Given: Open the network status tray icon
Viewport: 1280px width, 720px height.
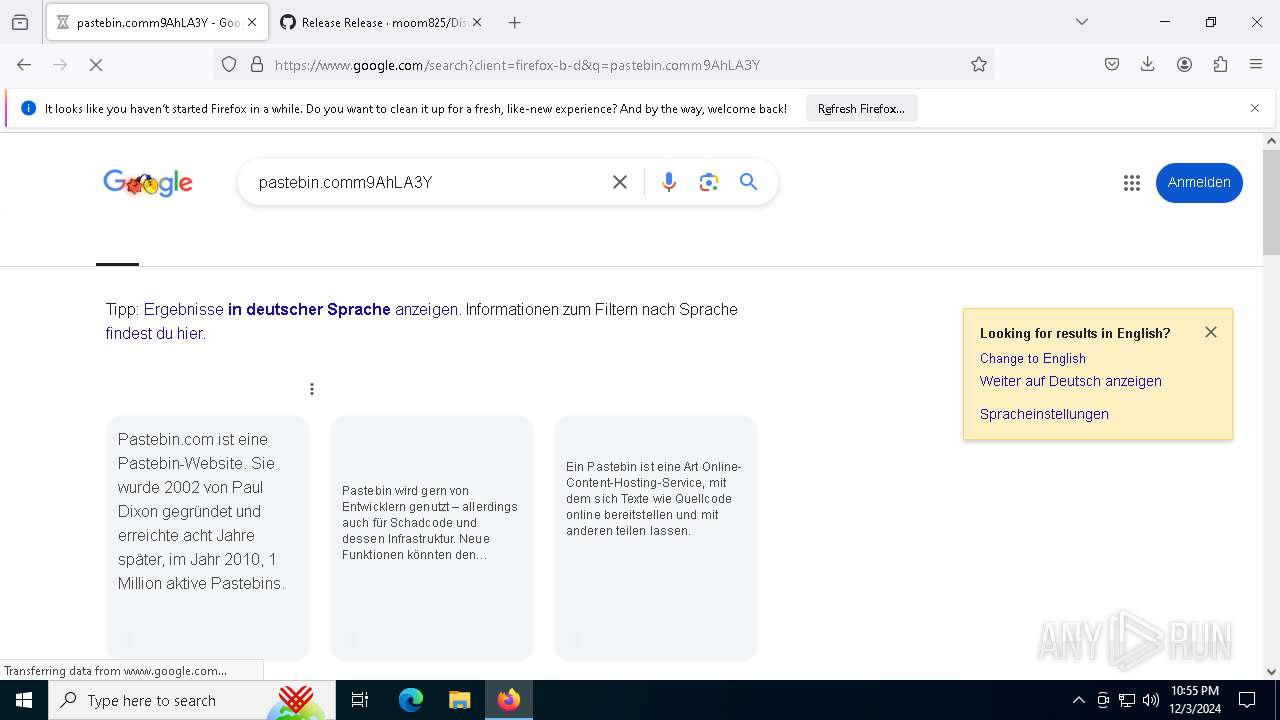Looking at the screenshot, I should click(1127, 700).
